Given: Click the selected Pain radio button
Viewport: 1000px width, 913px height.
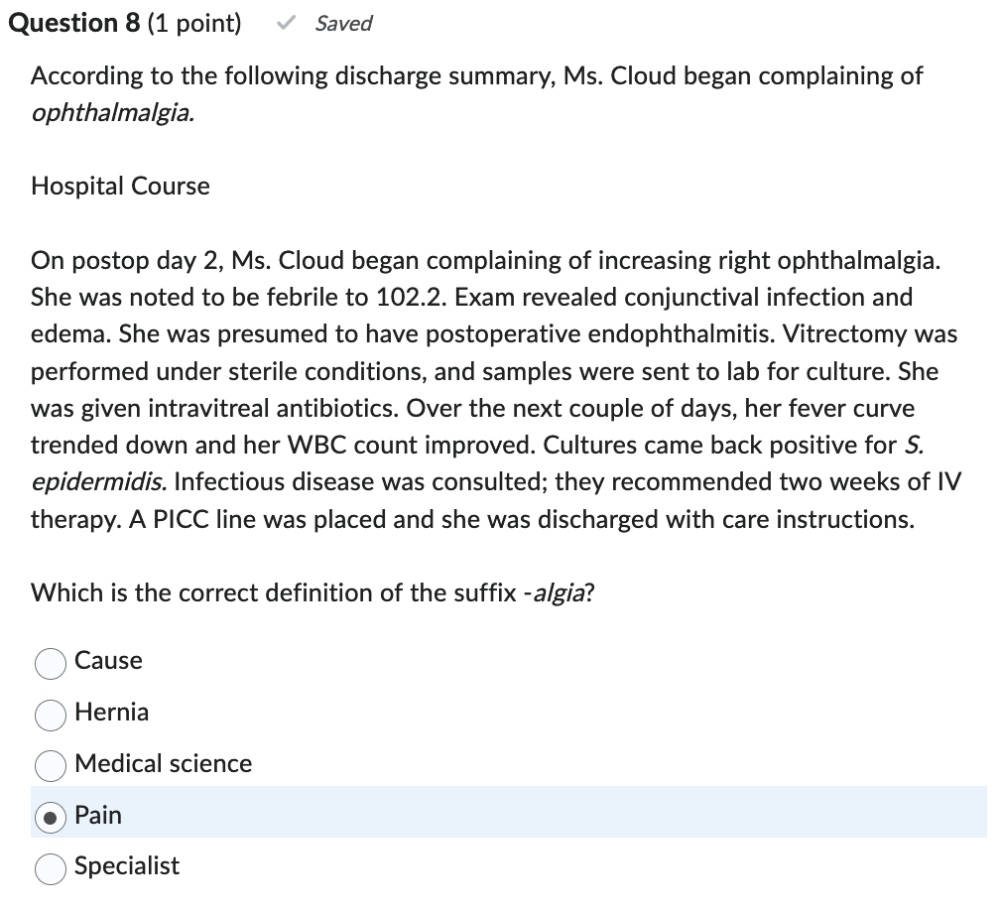Looking at the screenshot, I should (x=51, y=817).
